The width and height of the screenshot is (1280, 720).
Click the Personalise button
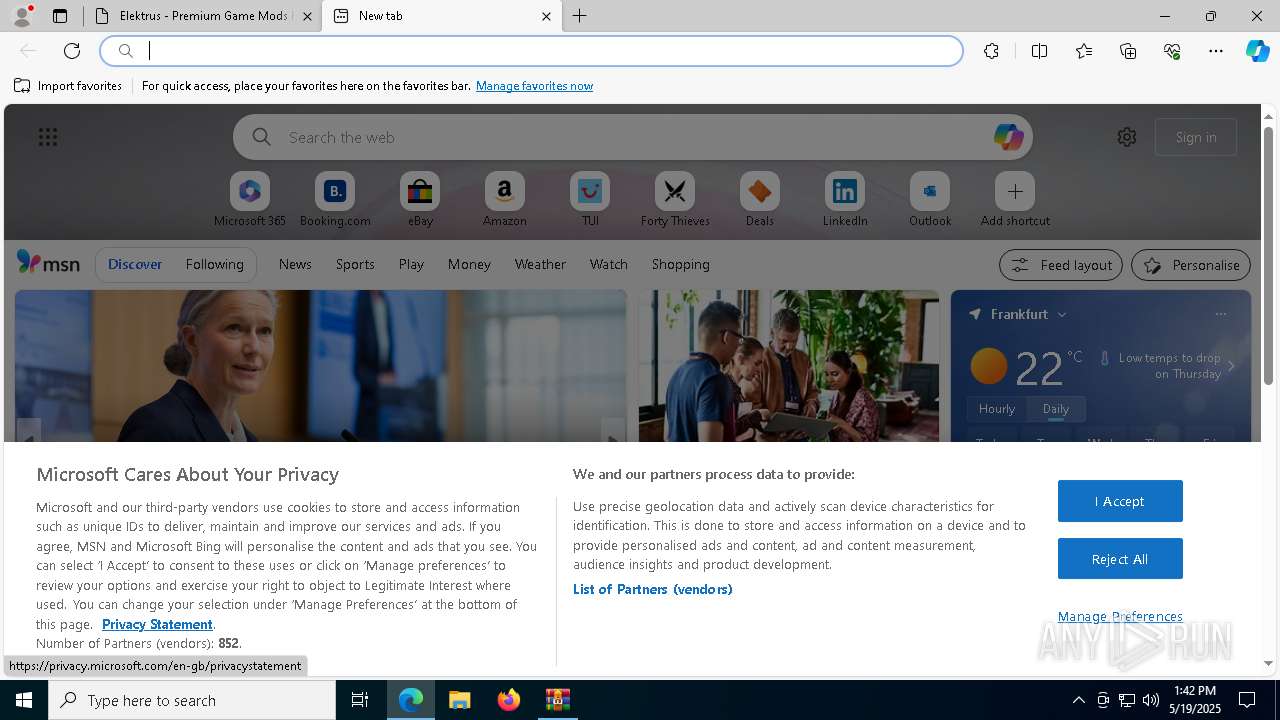(1191, 265)
